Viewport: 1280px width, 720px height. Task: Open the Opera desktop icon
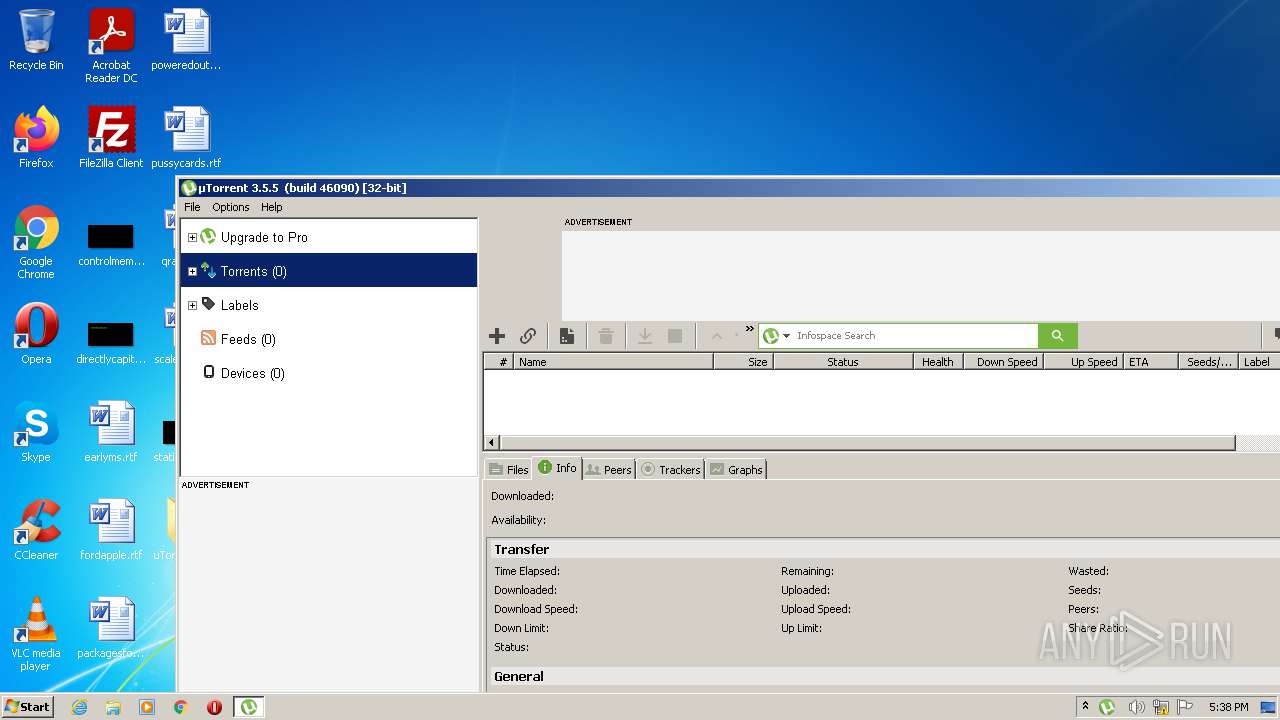click(36, 334)
